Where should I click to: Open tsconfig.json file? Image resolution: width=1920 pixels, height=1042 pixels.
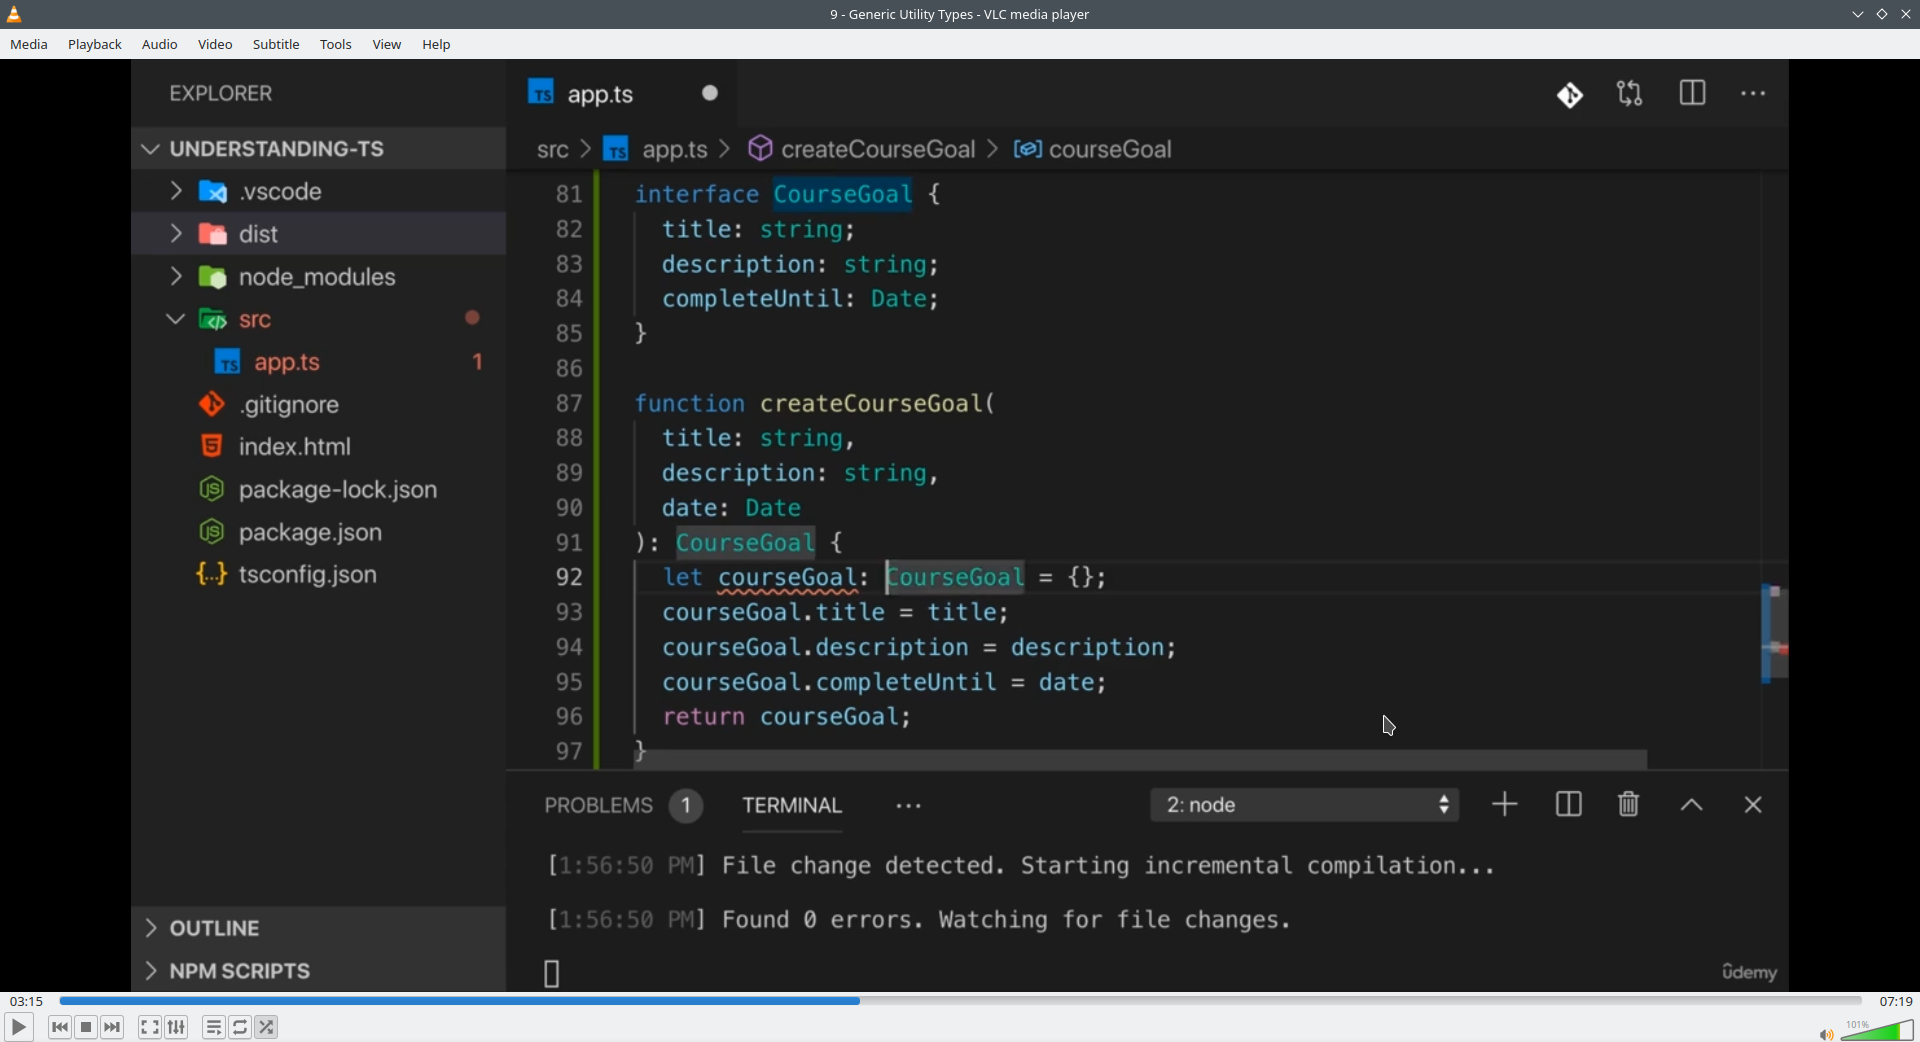pyautogui.click(x=318, y=575)
